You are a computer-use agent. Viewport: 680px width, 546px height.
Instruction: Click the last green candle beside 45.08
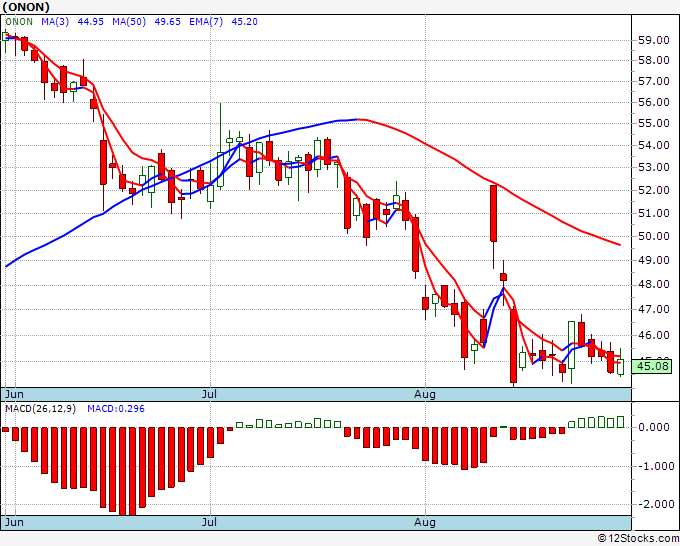tap(621, 367)
